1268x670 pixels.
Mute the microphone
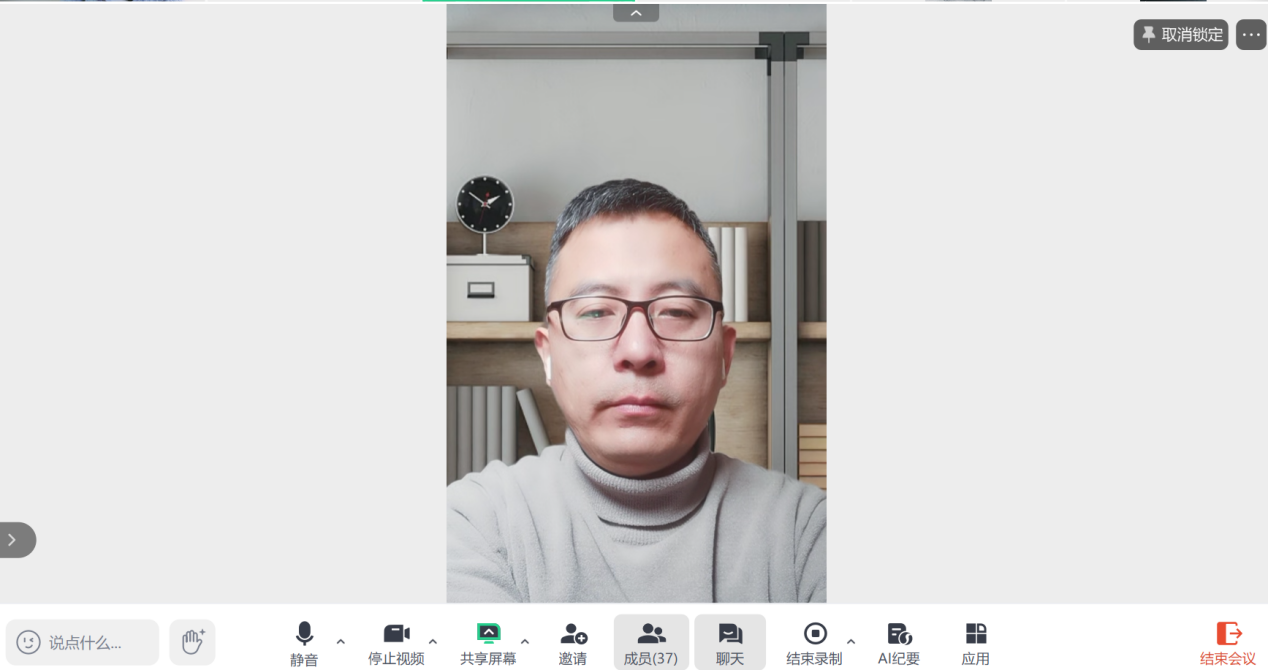pyautogui.click(x=304, y=640)
